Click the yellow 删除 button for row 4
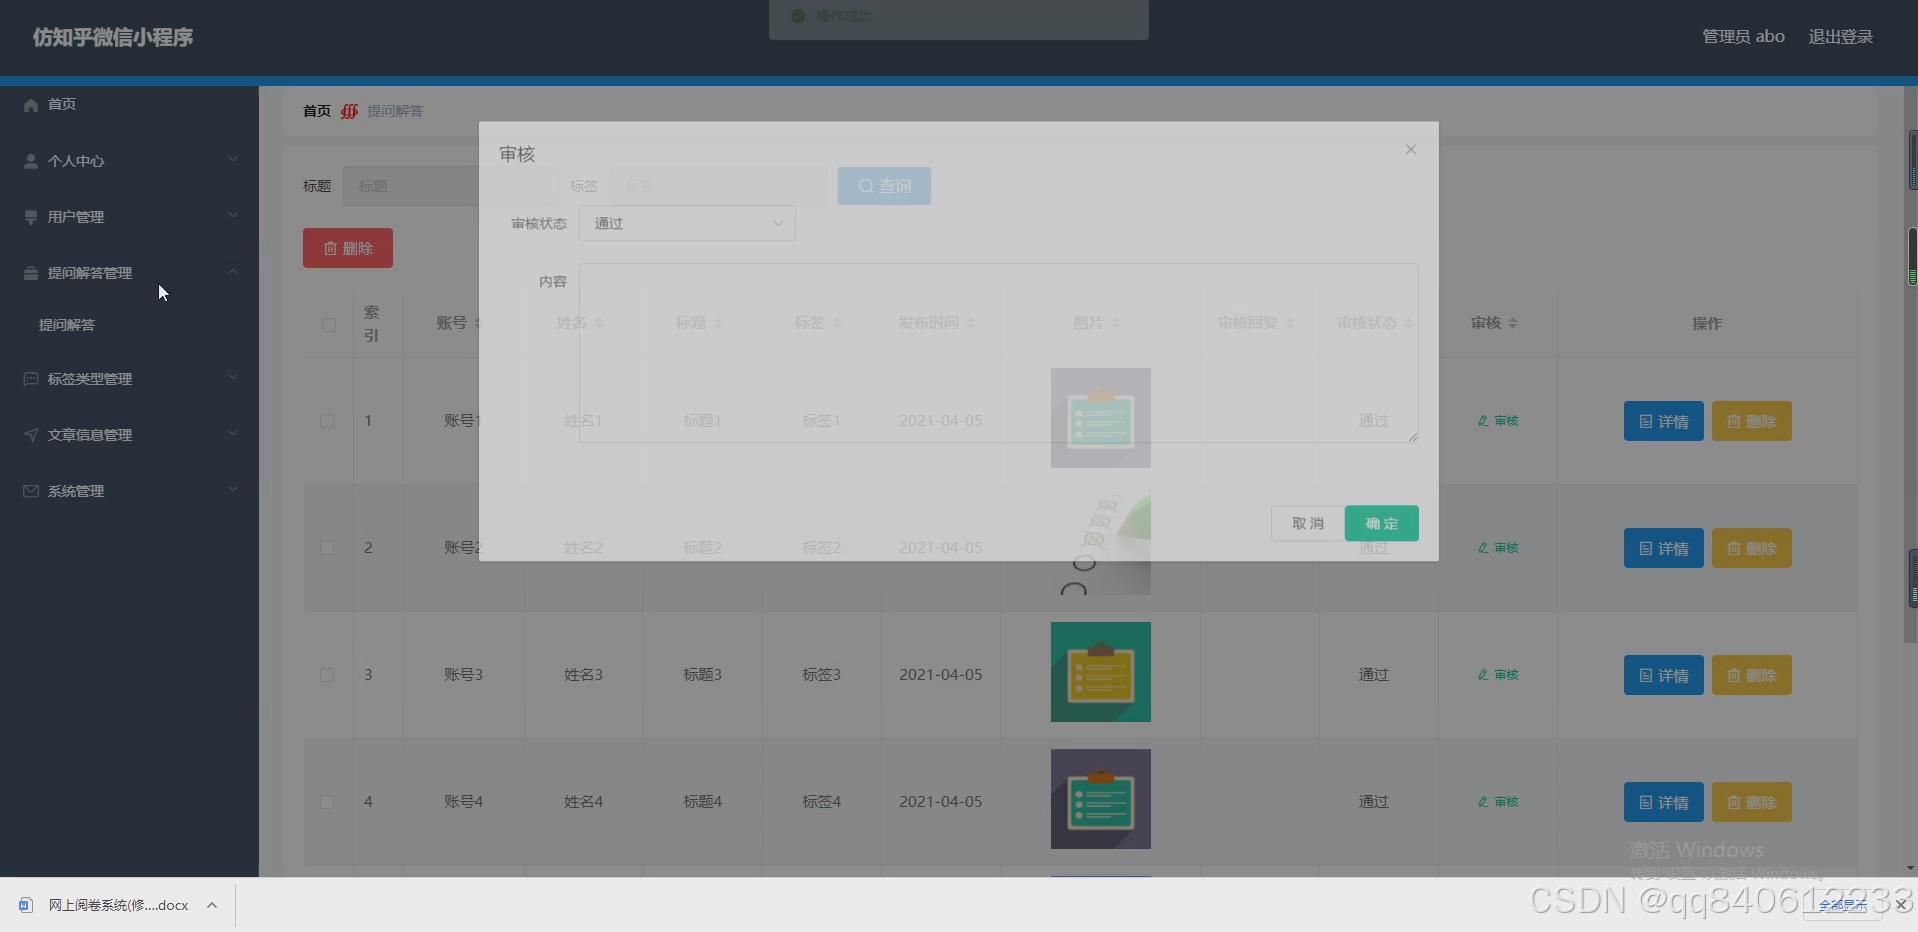 pyautogui.click(x=1752, y=802)
